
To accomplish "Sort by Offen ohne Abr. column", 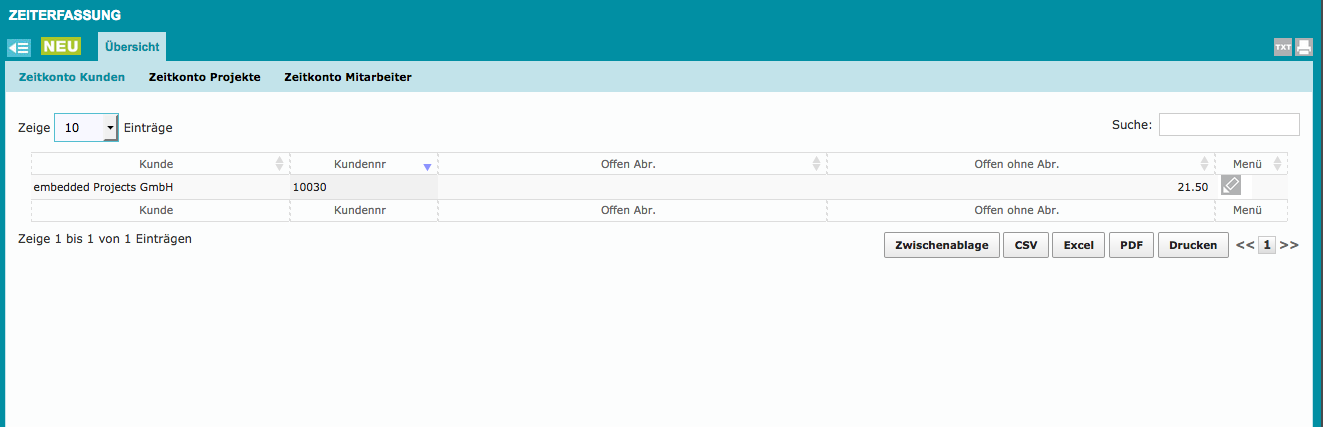I will 1204,164.
